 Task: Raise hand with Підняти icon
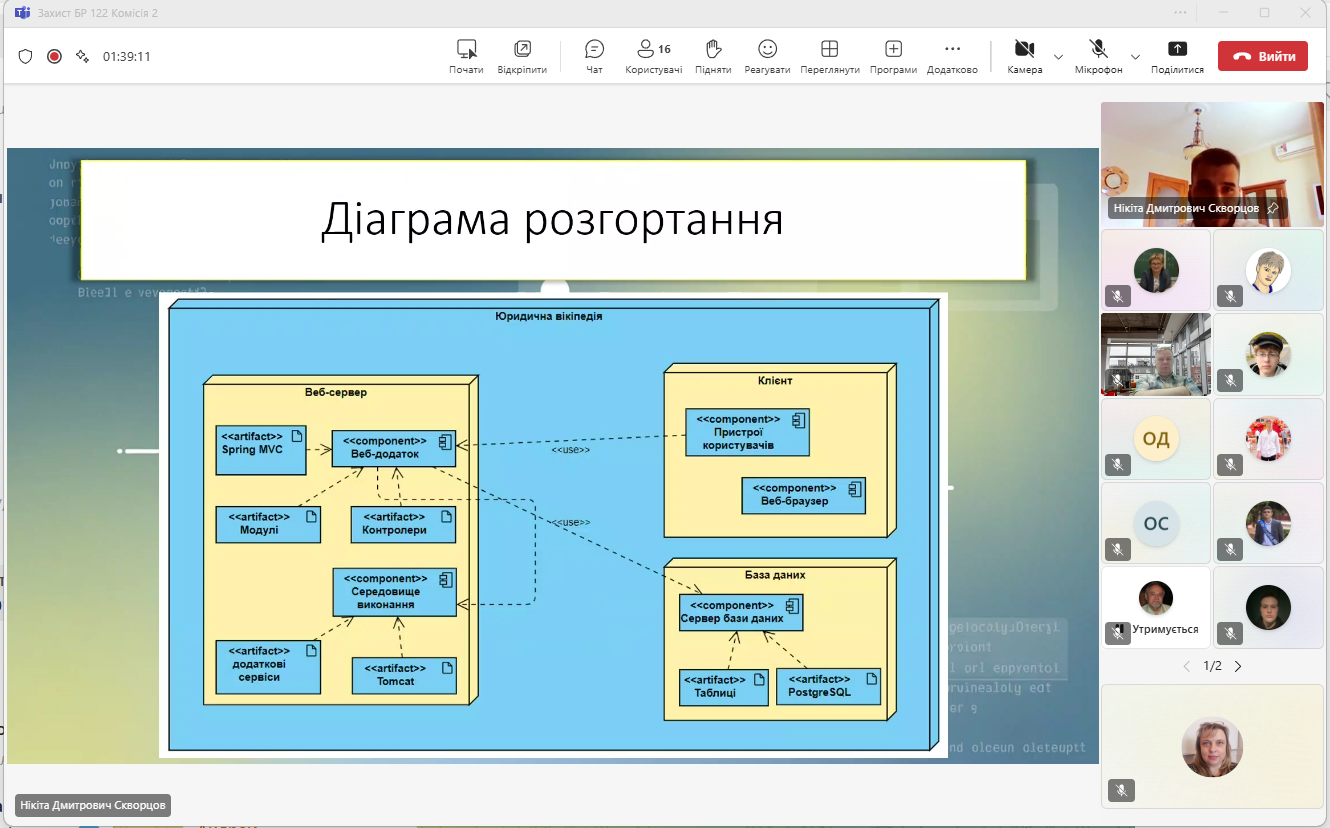pyautogui.click(x=713, y=56)
